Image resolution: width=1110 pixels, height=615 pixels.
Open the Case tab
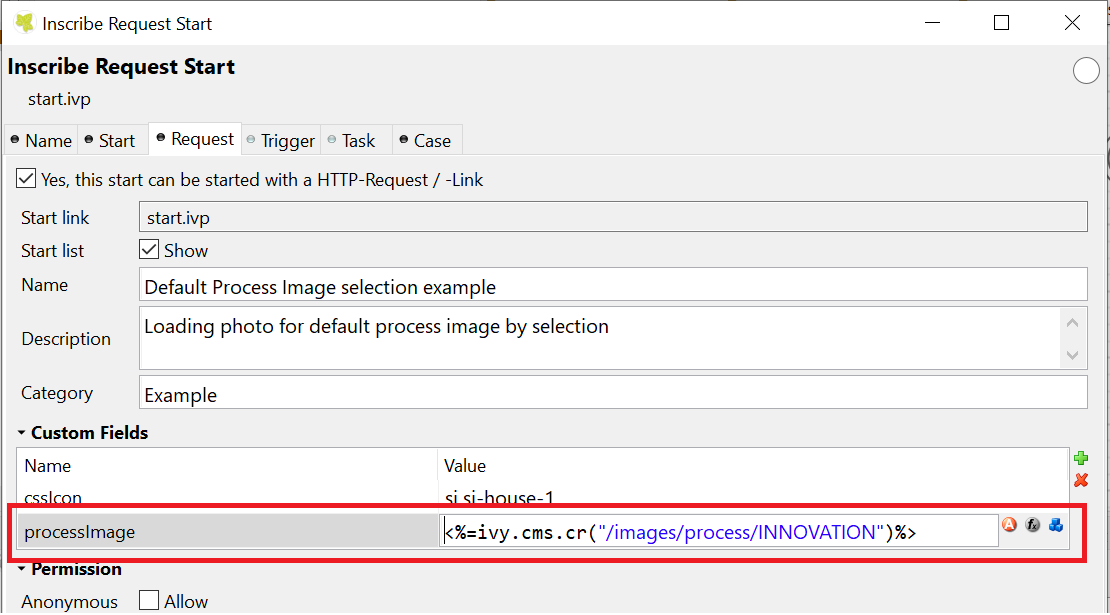tap(424, 141)
